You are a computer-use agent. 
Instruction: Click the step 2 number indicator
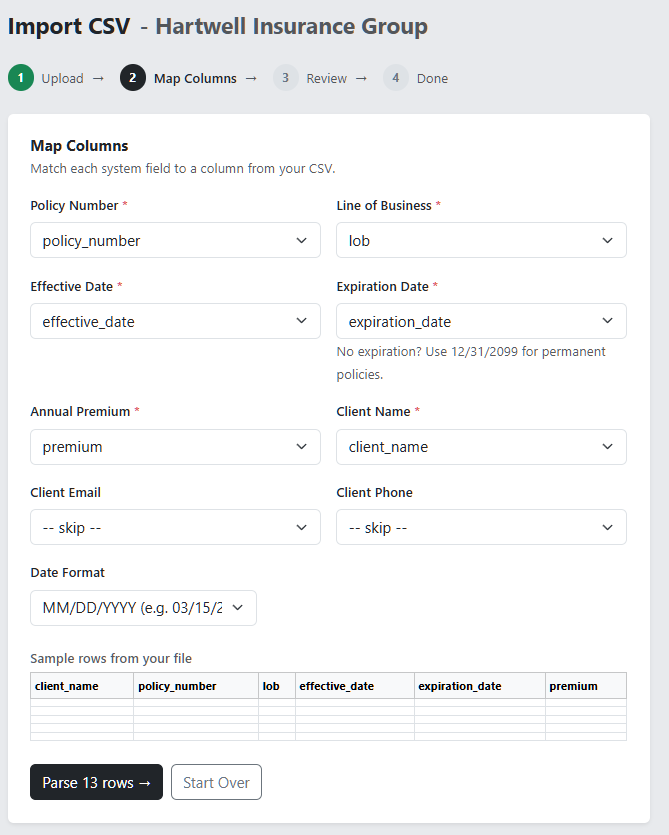point(133,77)
